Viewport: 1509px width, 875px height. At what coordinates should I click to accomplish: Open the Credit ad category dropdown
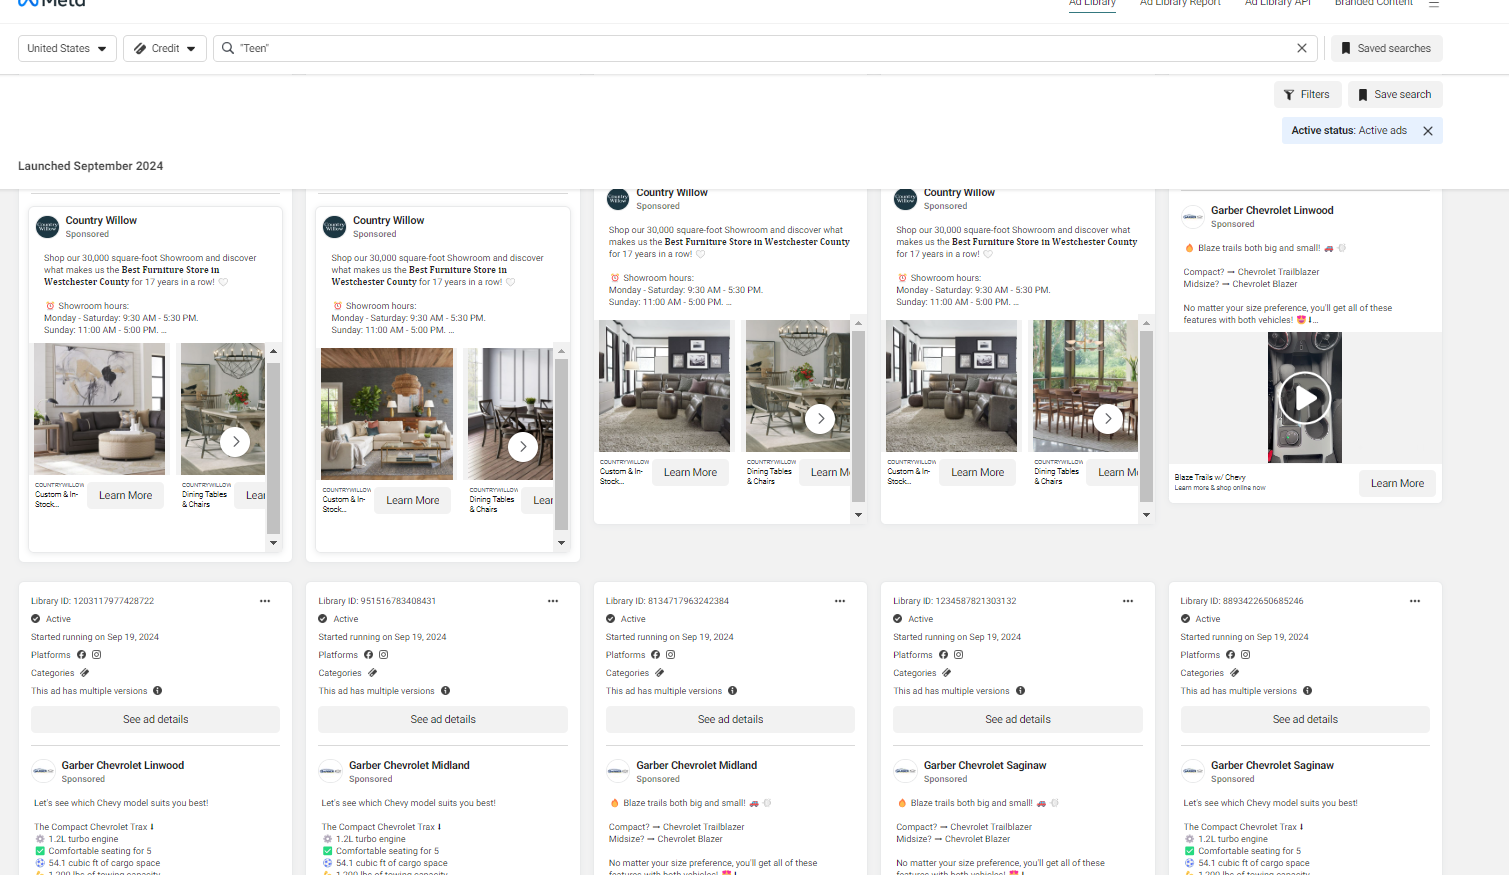coord(165,48)
